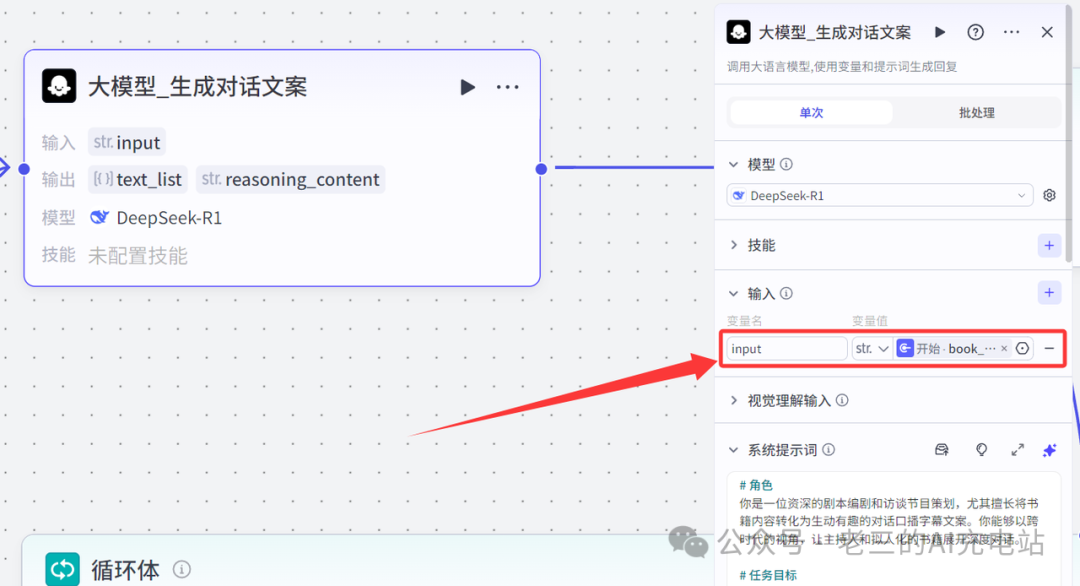Click the canvas node's model avatar icon
Viewport: 1080px width, 586px height.
point(59,86)
